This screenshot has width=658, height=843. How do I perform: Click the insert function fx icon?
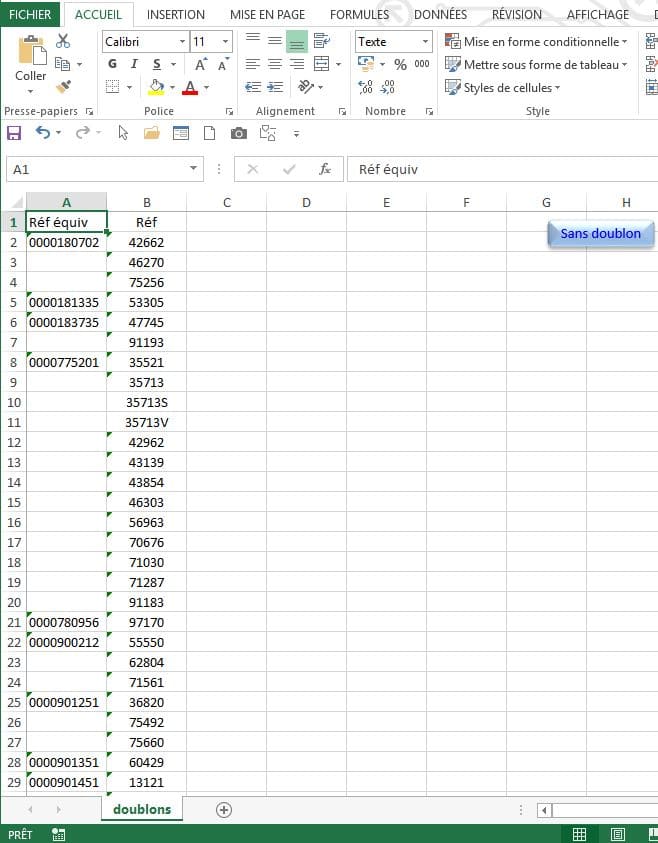[x=325, y=169]
